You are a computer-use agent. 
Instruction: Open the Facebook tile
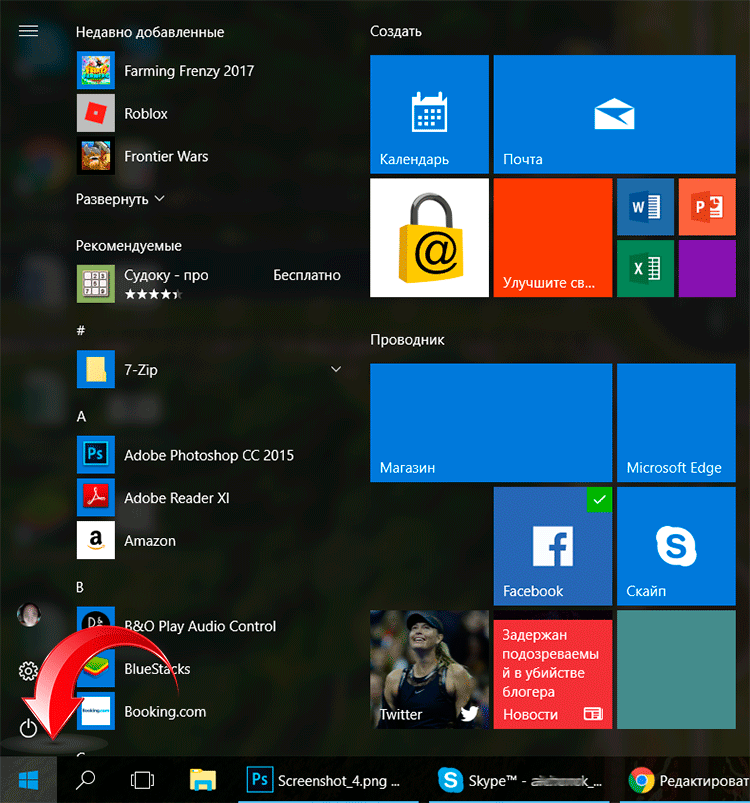[553, 546]
